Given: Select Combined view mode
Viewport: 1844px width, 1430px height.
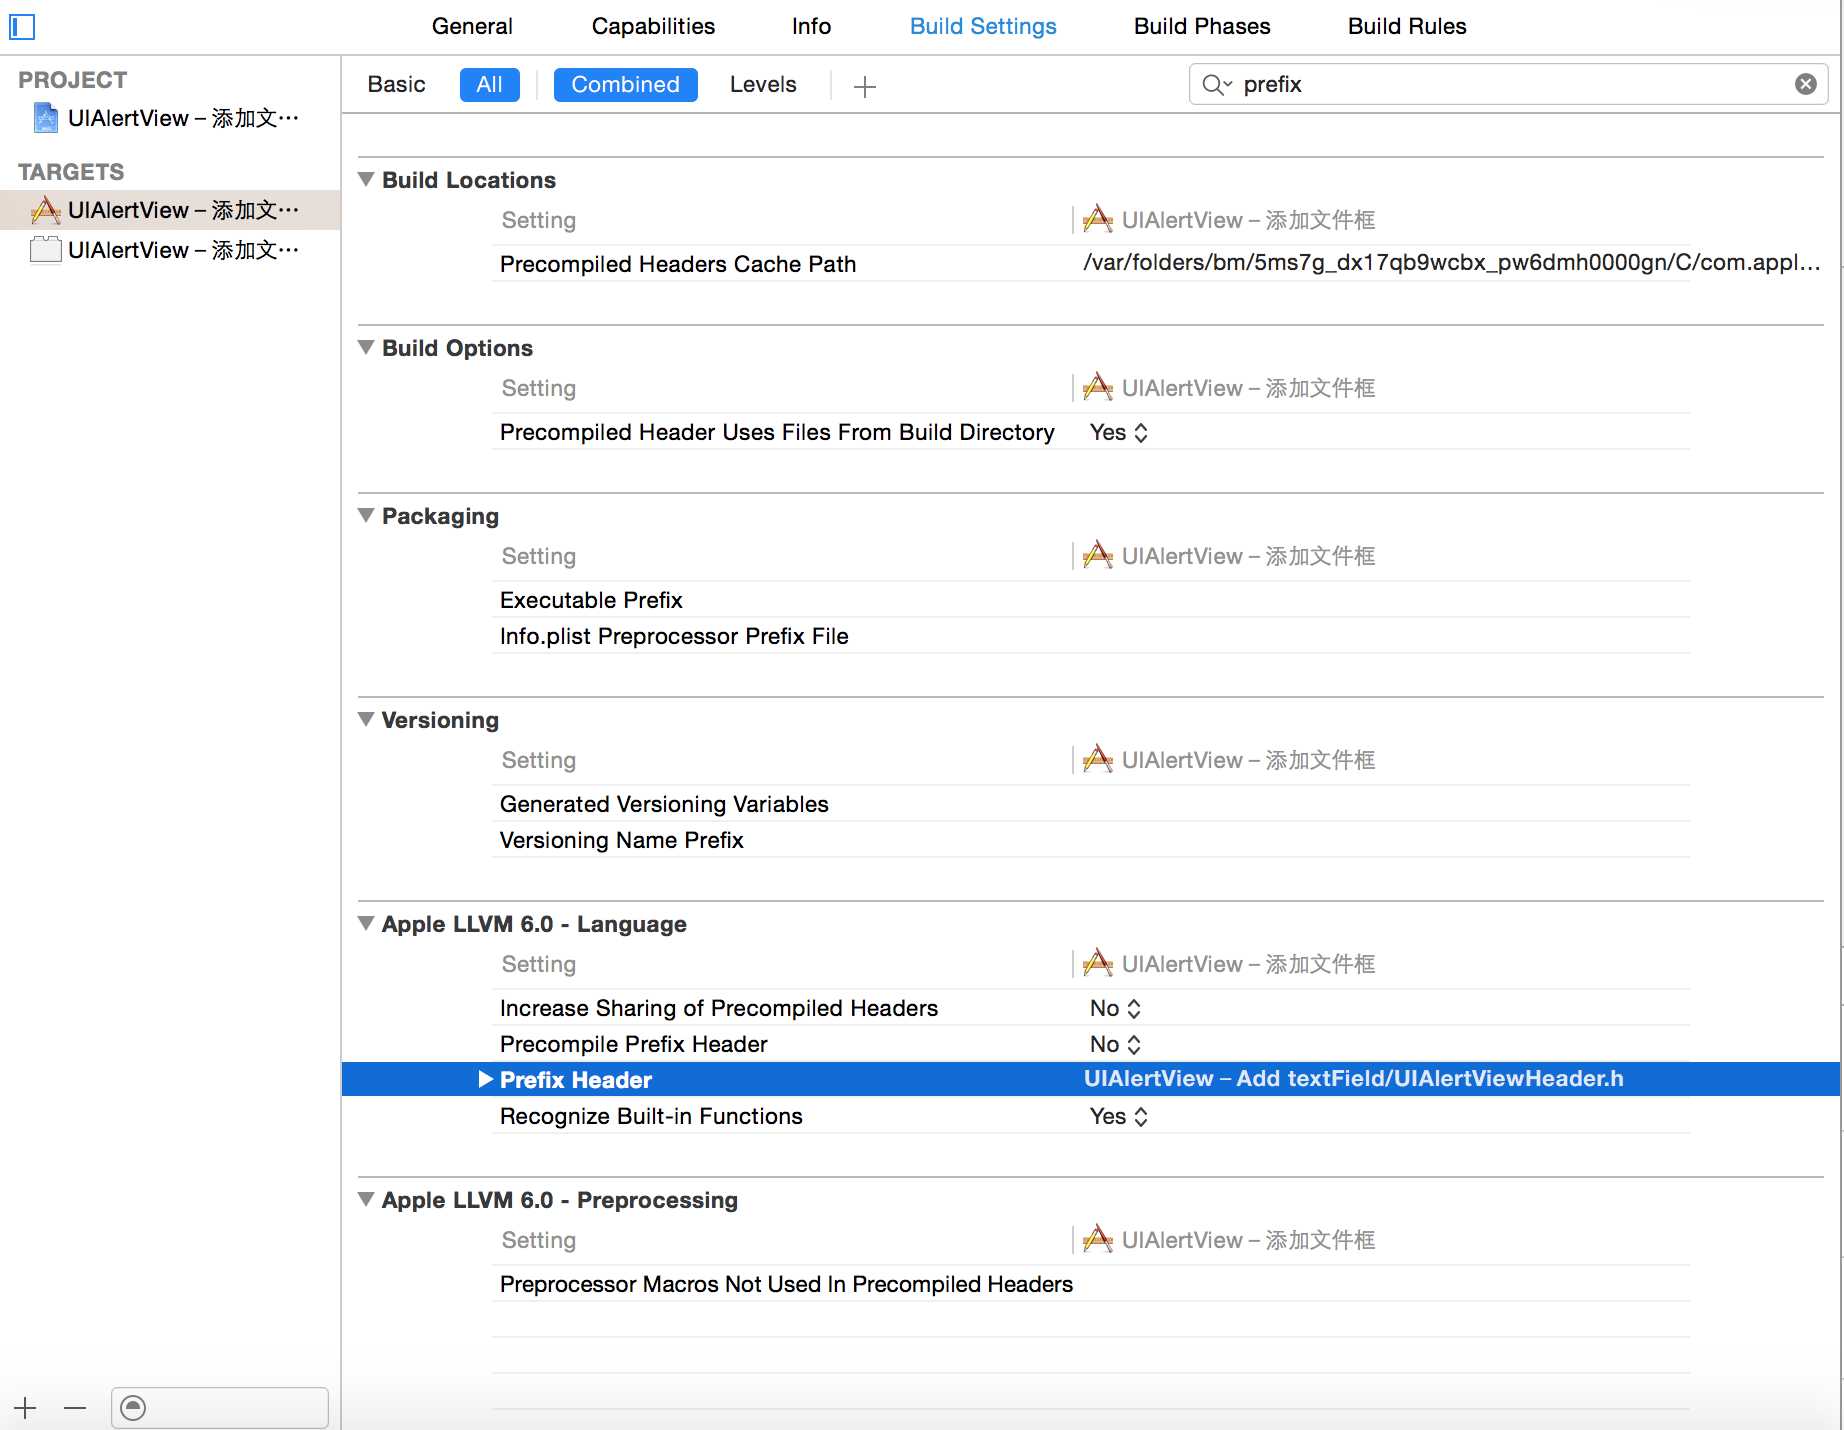Looking at the screenshot, I should pyautogui.click(x=625, y=85).
